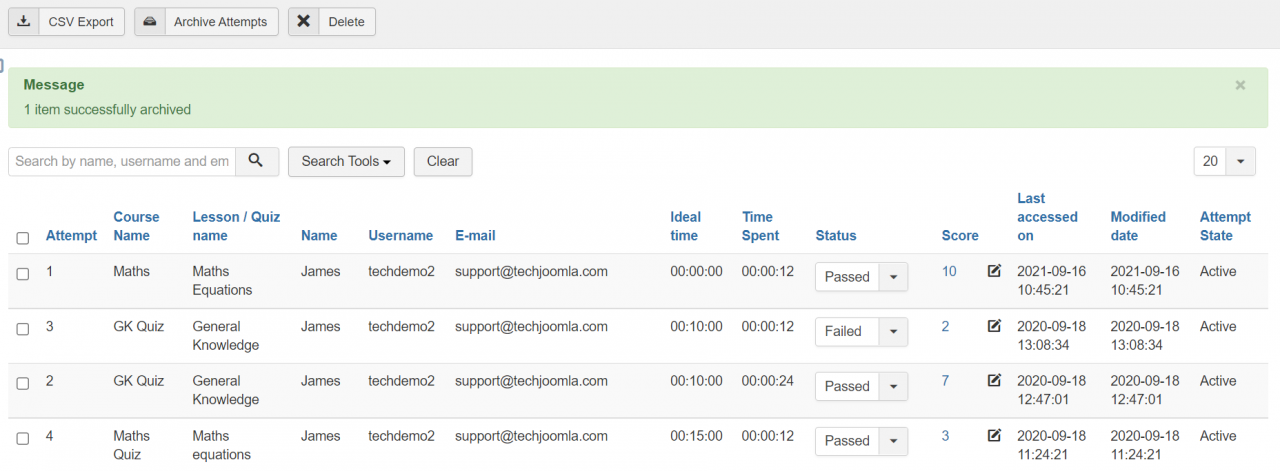Open status dropdown showing Failed

coord(861,332)
